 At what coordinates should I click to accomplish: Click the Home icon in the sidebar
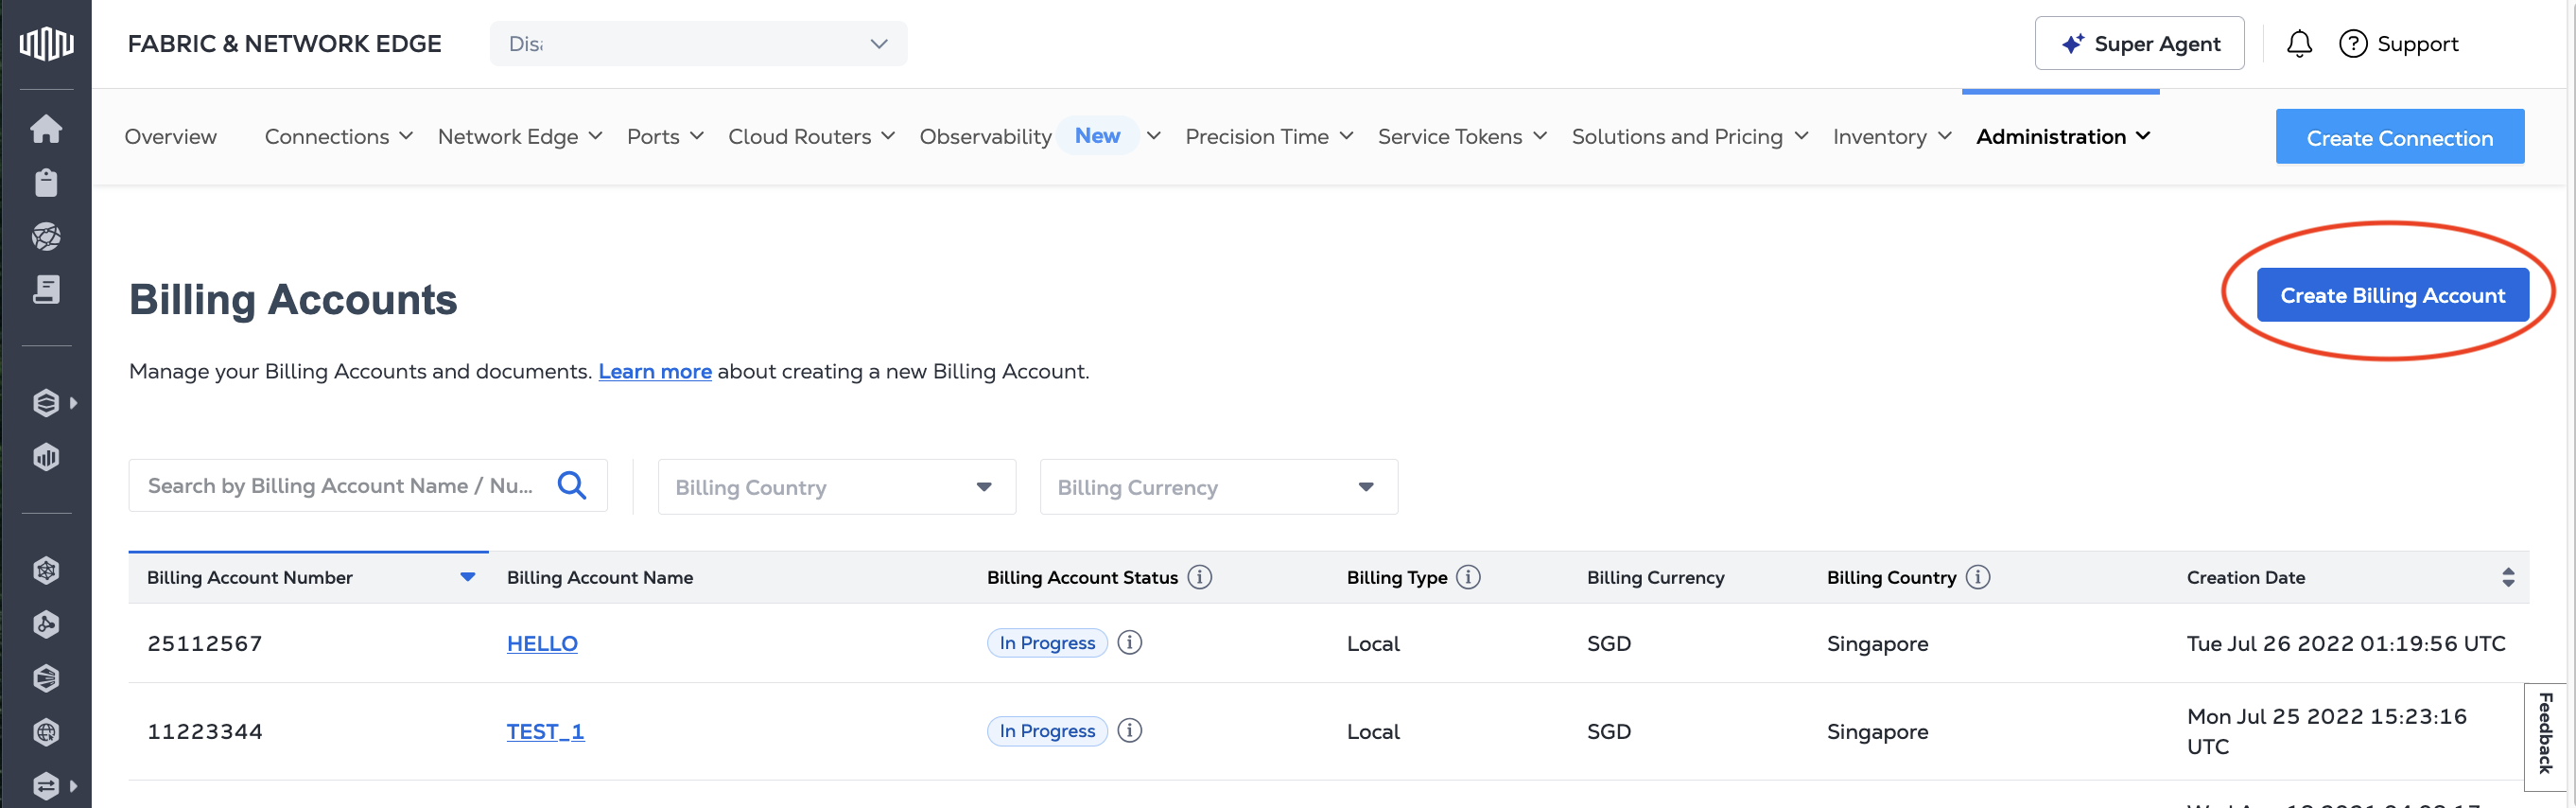pos(46,129)
